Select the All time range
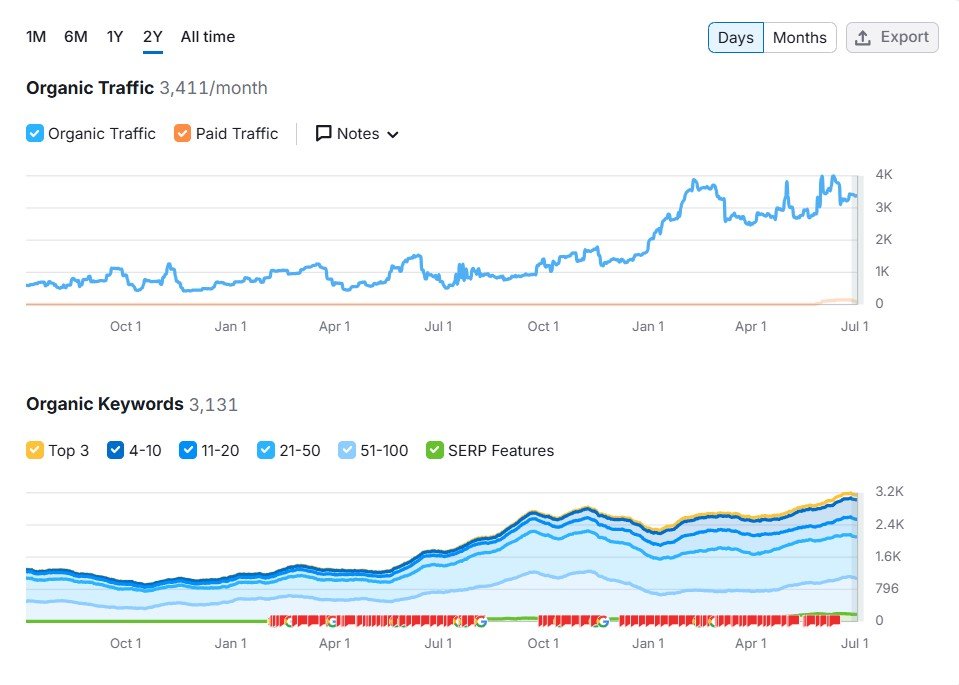Screen dimensions: 959x685 pos(207,37)
